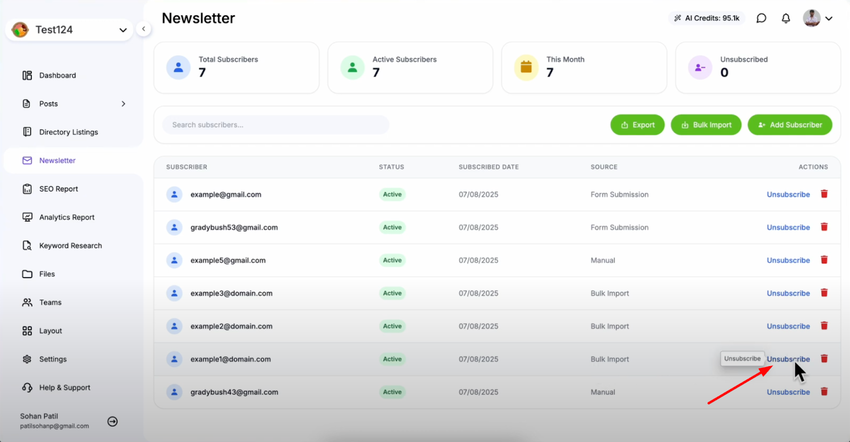Click trash icon for gradybush43@gmail.com
The image size is (850, 442).
coord(824,392)
